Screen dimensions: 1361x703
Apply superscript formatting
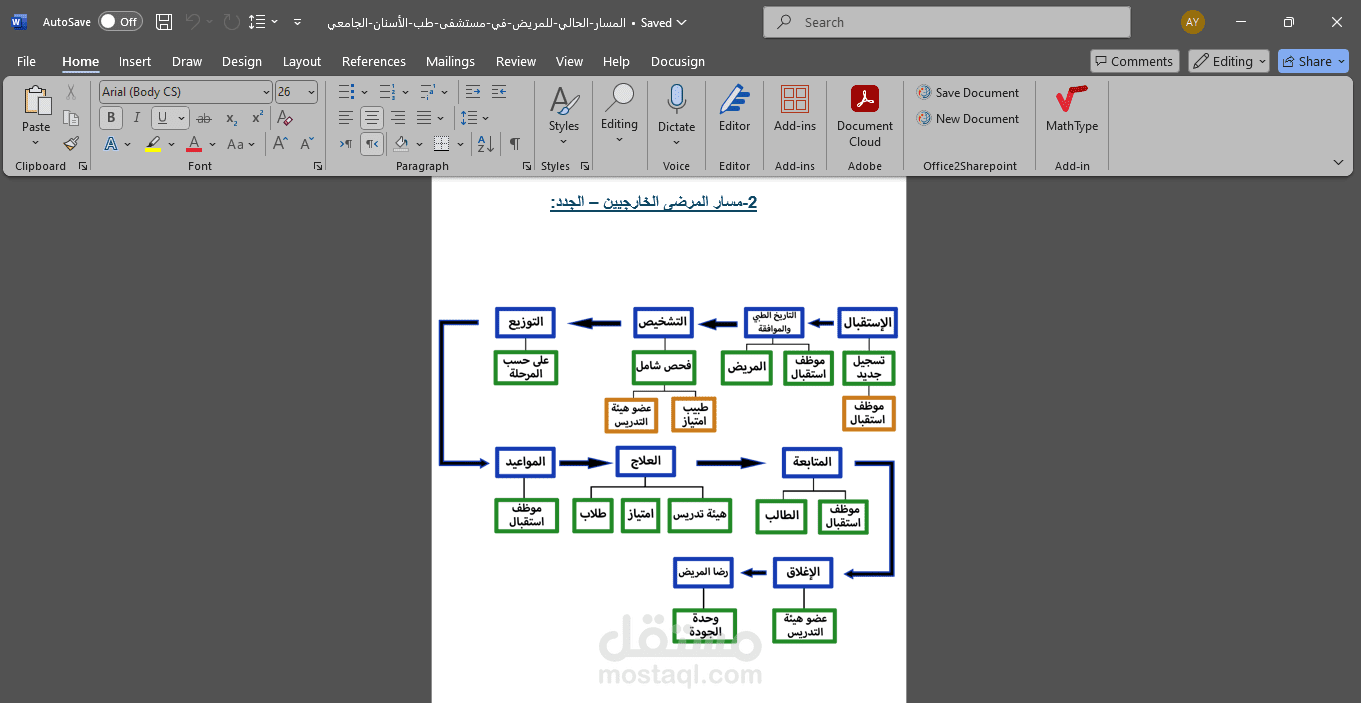(x=257, y=118)
